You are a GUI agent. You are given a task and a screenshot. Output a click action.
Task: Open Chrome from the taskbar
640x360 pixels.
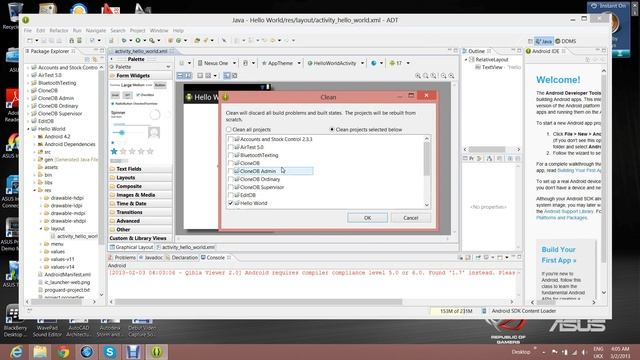point(63,352)
